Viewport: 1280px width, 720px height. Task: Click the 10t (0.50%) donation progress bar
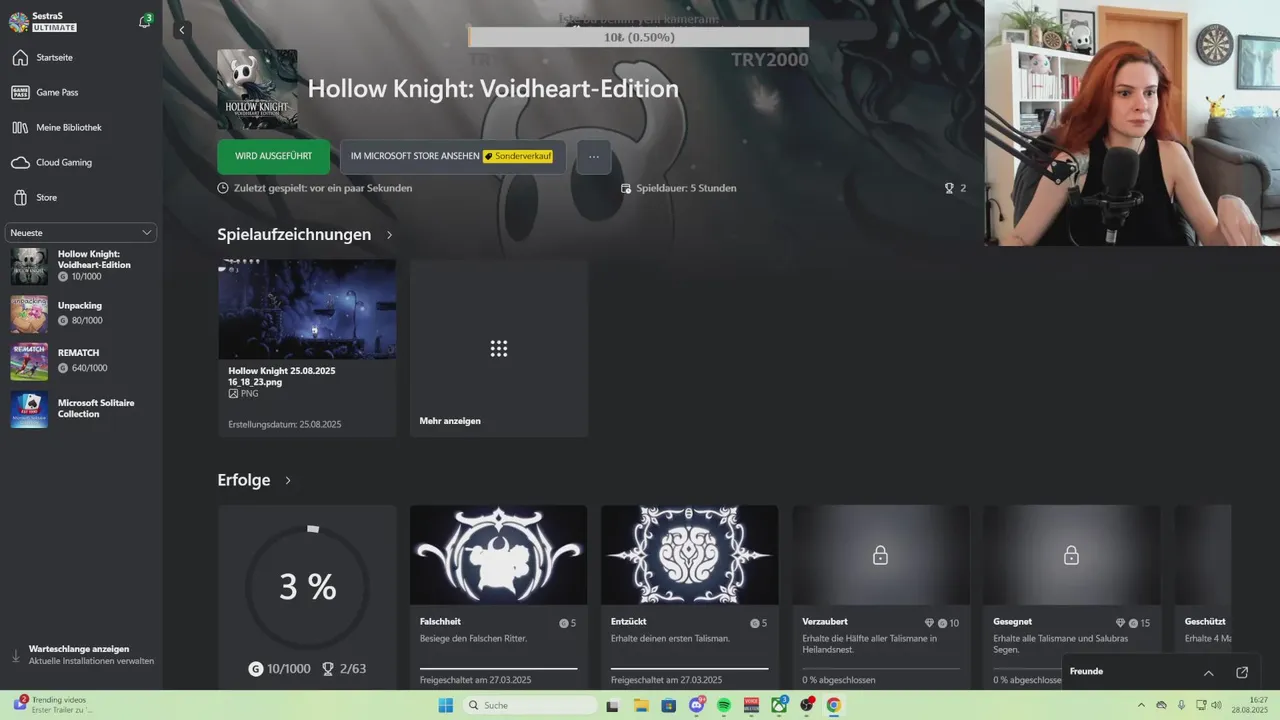point(639,37)
